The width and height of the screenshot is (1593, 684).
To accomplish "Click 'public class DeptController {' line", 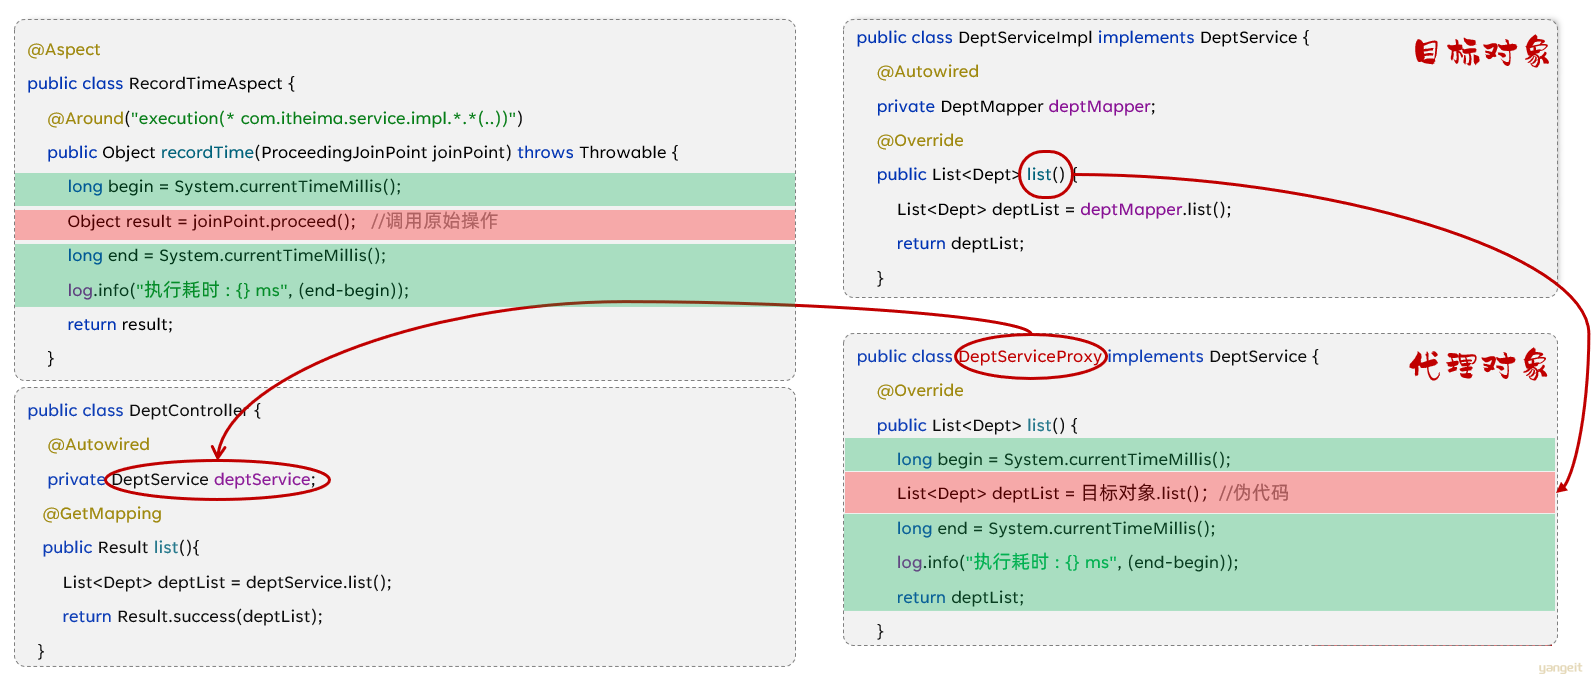I will (144, 411).
